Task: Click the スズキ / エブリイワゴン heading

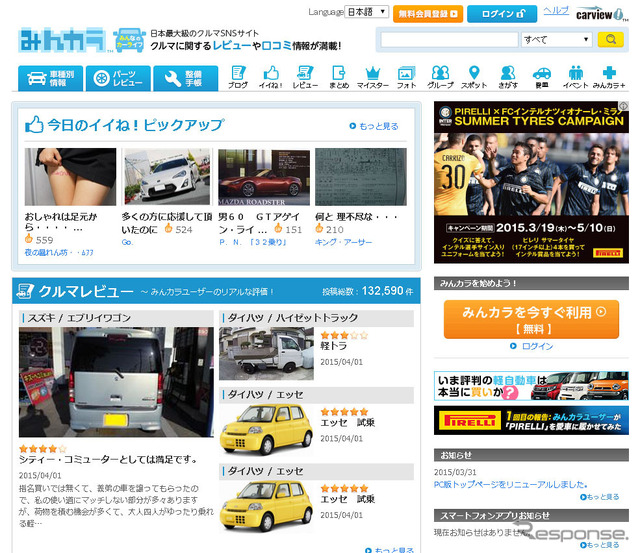Action: [80, 318]
